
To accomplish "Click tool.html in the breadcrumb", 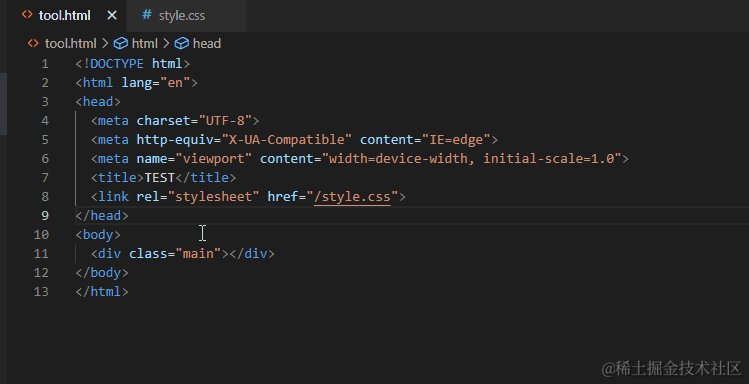I will 70,43.
